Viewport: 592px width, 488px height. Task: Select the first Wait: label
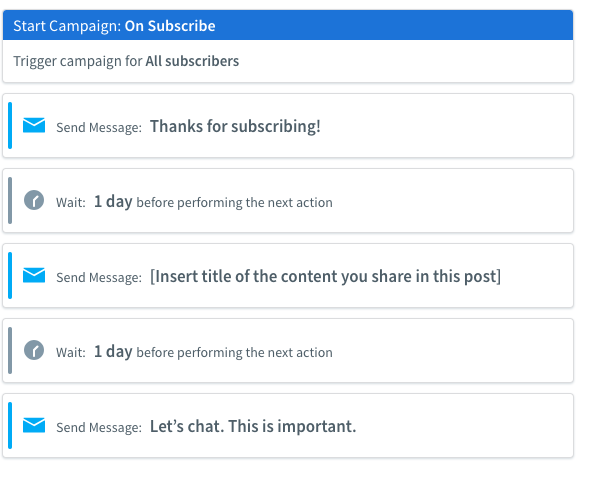coord(71,203)
